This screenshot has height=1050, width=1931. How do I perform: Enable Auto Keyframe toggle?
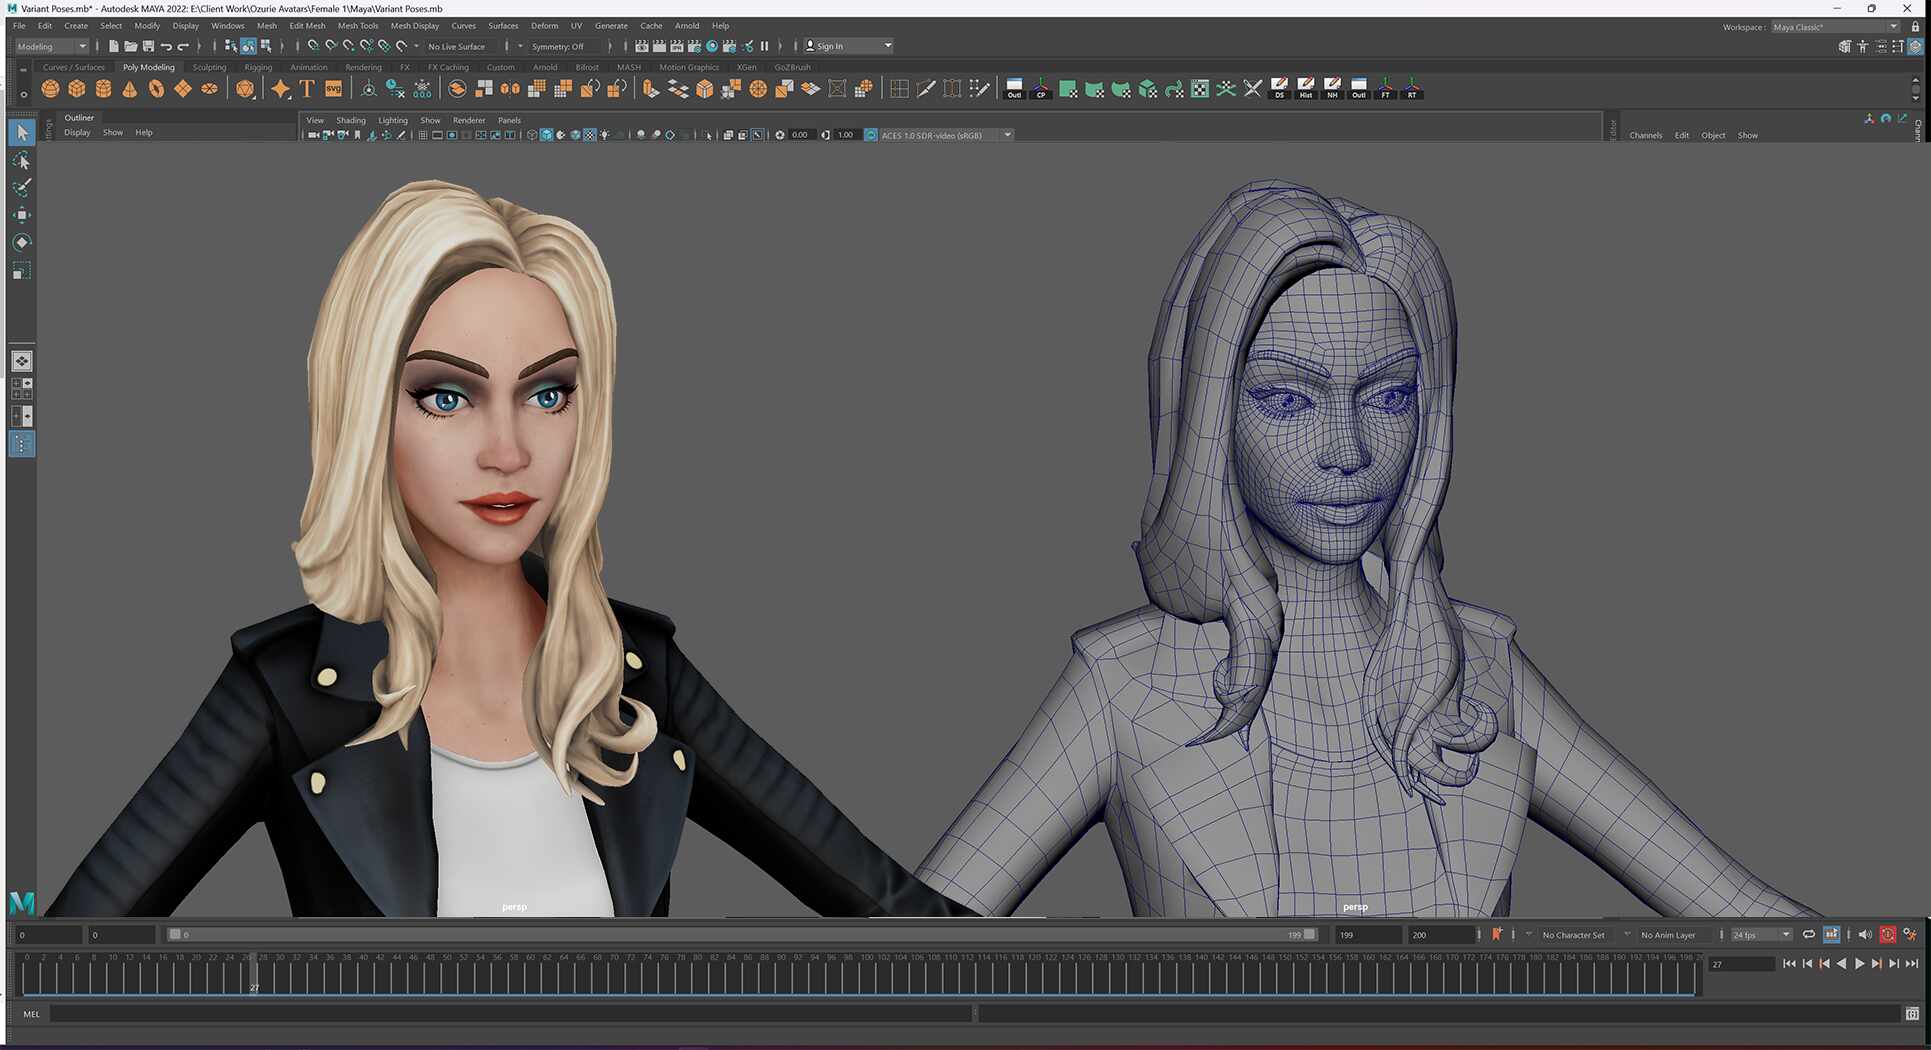click(1888, 934)
